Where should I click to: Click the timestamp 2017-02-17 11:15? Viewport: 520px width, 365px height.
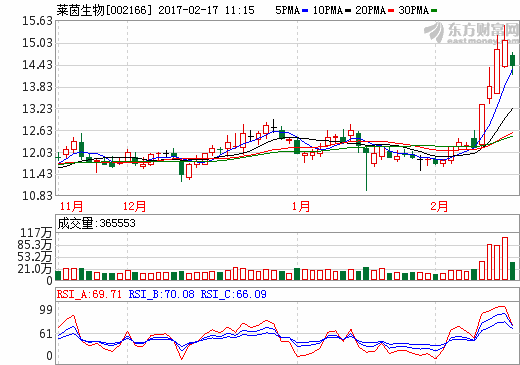(206, 10)
